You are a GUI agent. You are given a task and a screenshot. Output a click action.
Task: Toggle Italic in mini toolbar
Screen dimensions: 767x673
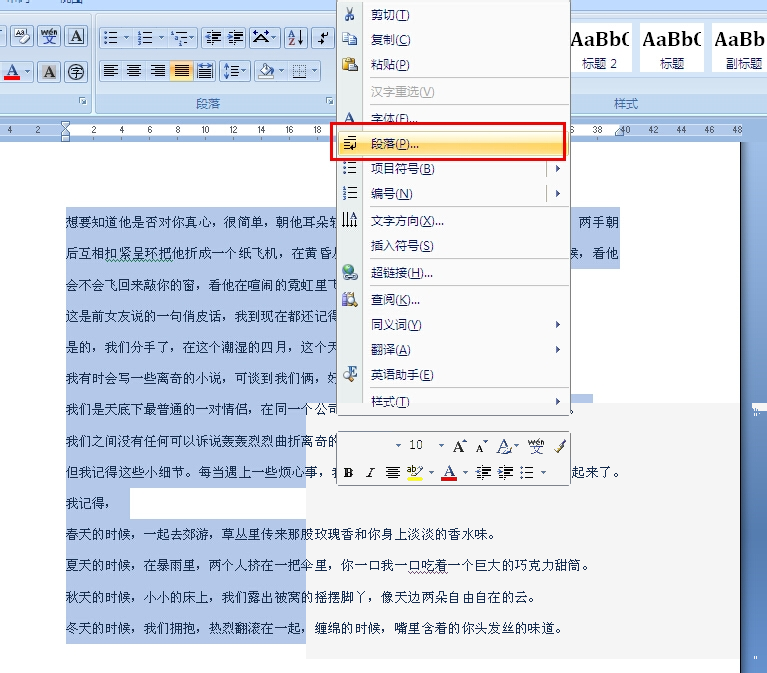[370, 472]
